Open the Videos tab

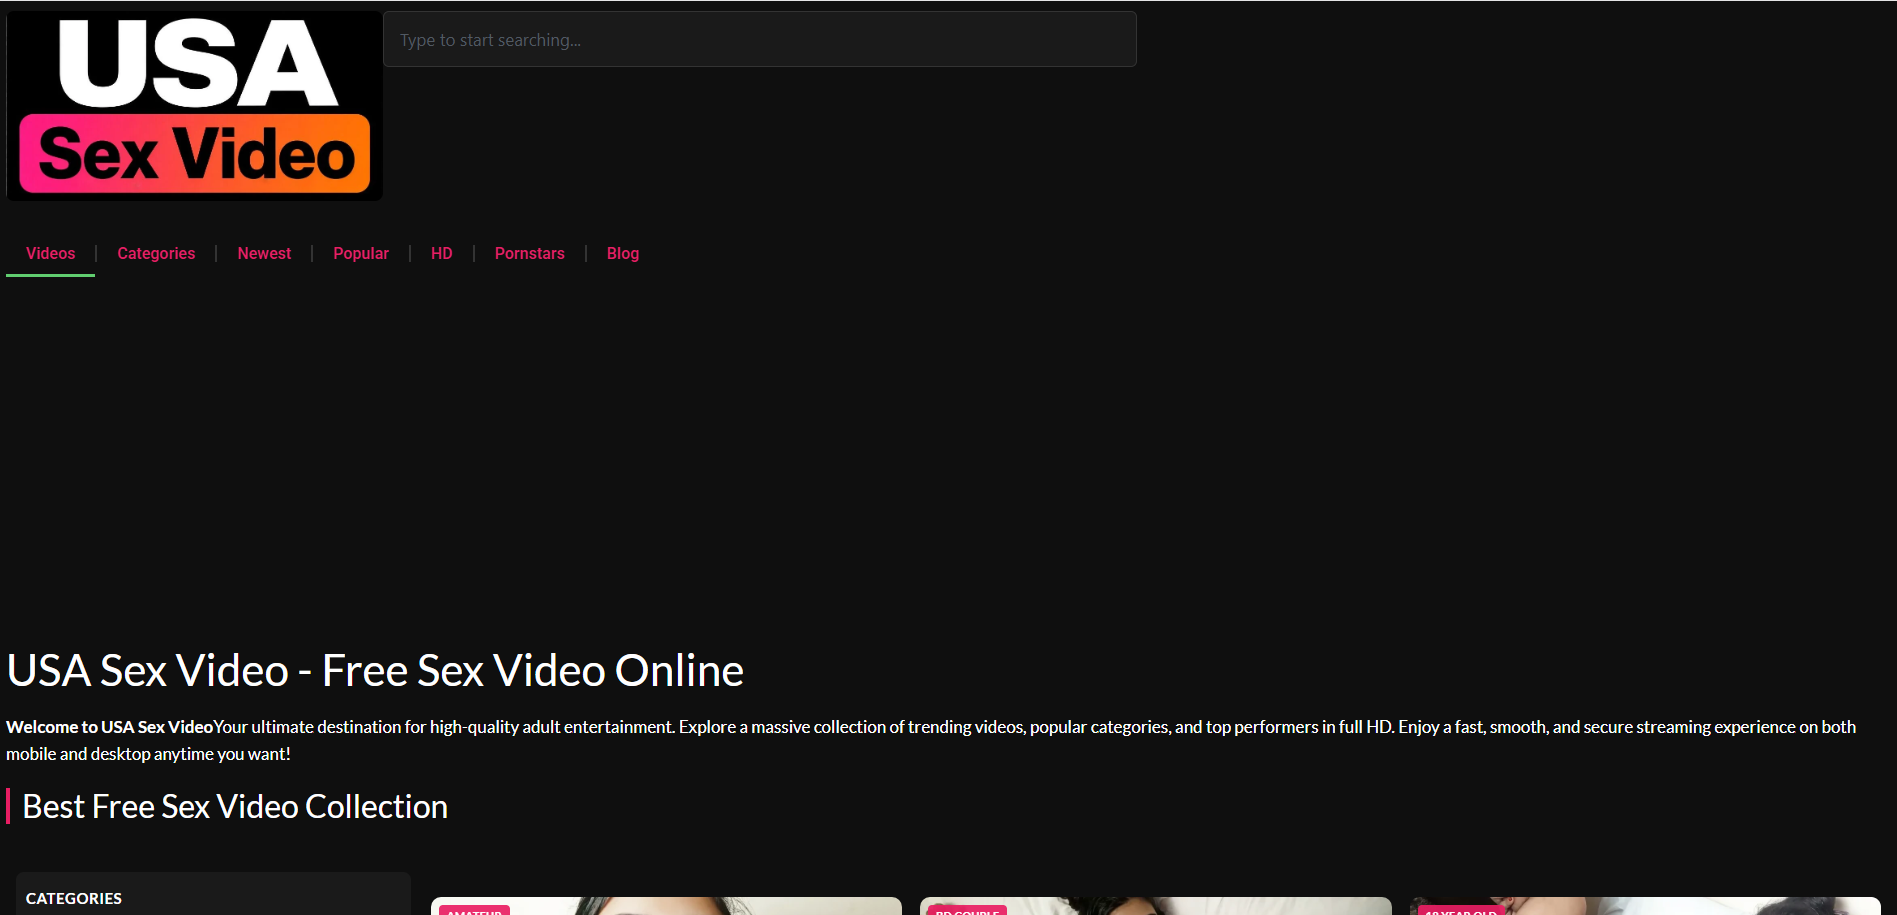(x=51, y=254)
